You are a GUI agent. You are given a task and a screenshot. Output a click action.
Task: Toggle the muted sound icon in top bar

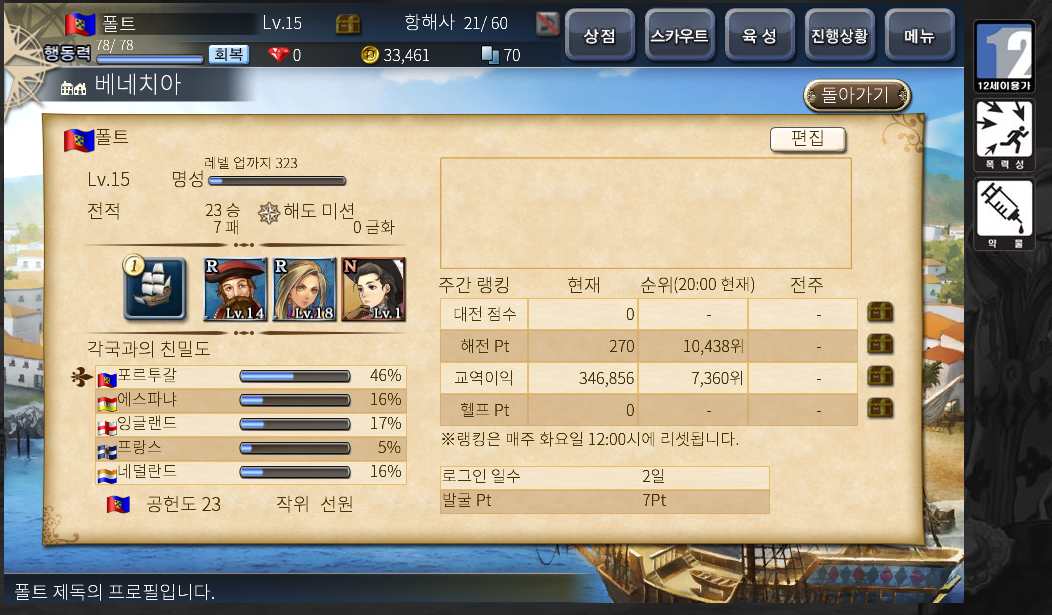547,25
